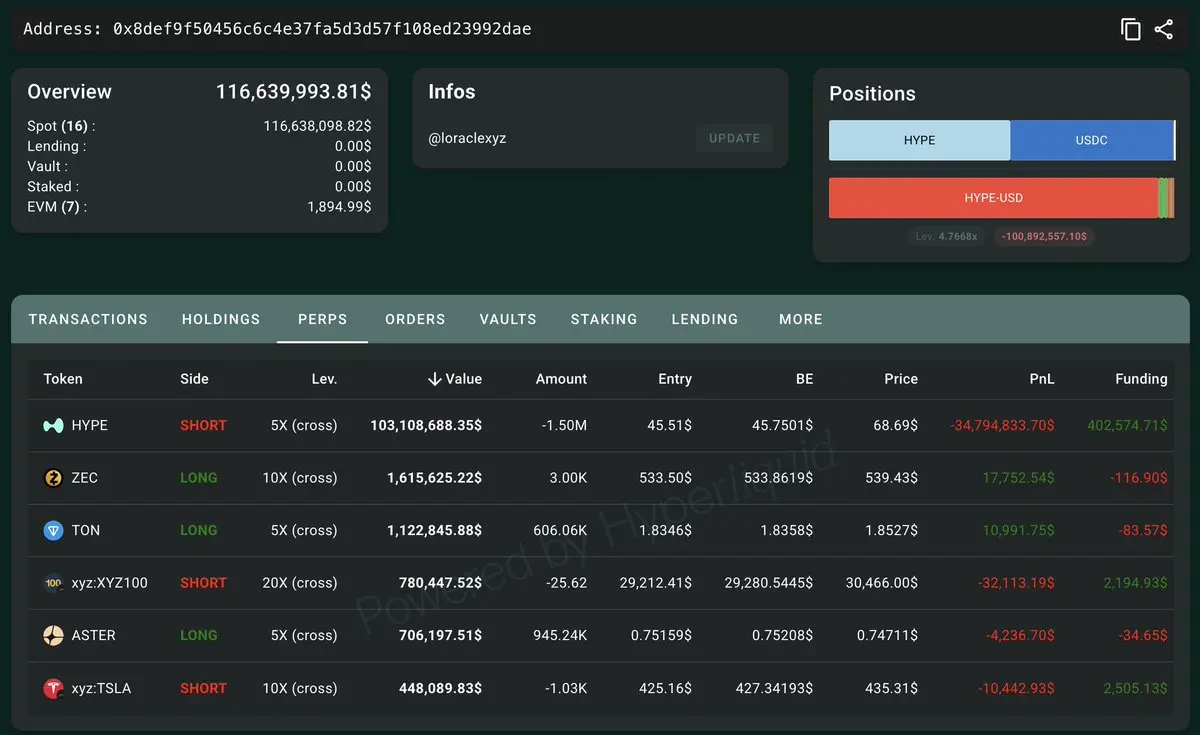Sort by Value using the down arrow
The width and height of the screenshot is (1200, 735).
click(434, 379)
